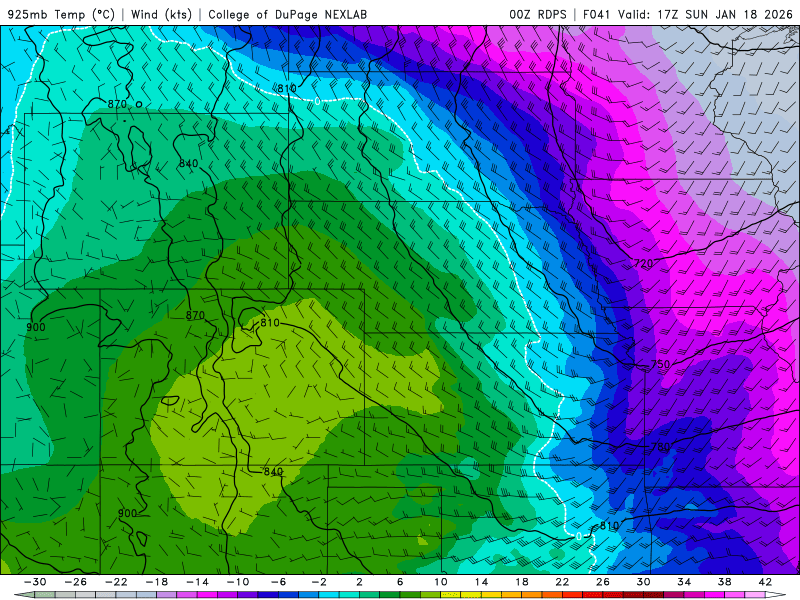
Task: Click the "Wind (kts)" header label
Action: coord(161,14)
